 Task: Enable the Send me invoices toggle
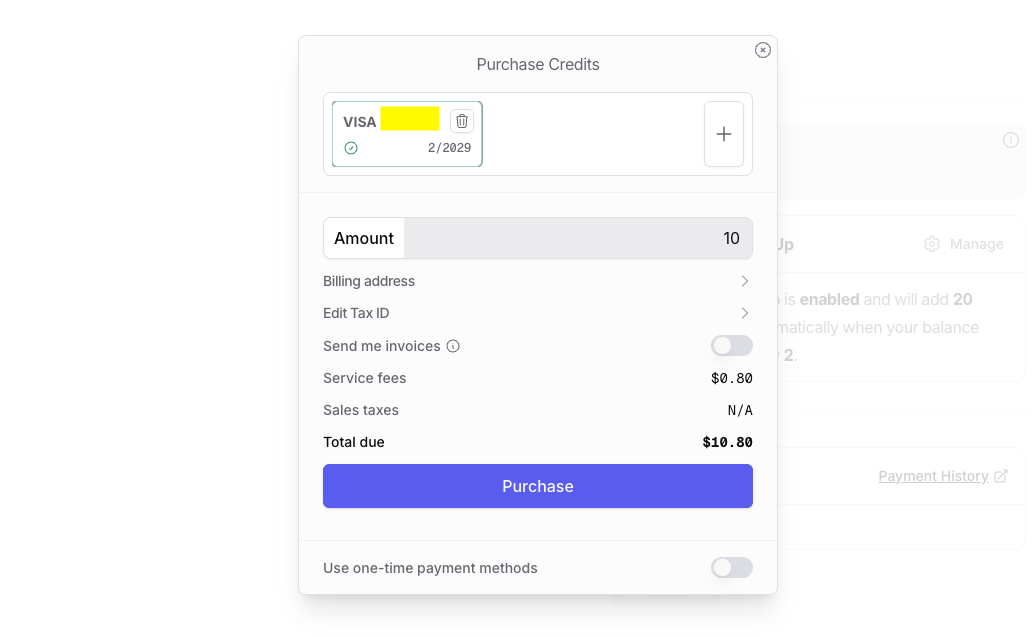click(731, 346)
